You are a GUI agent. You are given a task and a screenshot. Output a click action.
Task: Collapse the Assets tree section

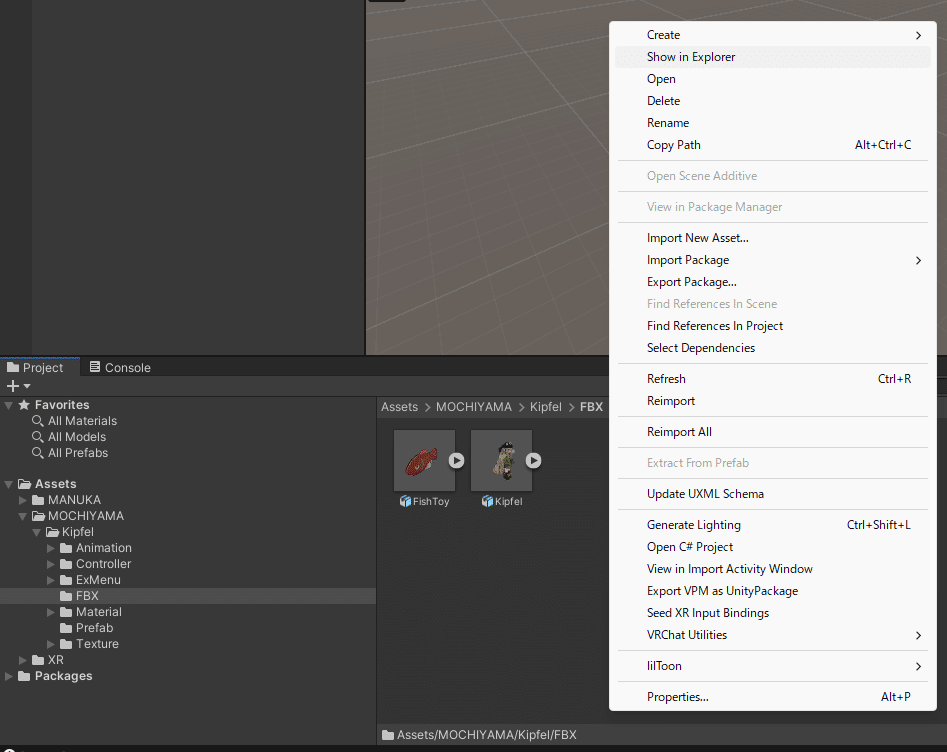pyautogui.click(x=7, y=483)
